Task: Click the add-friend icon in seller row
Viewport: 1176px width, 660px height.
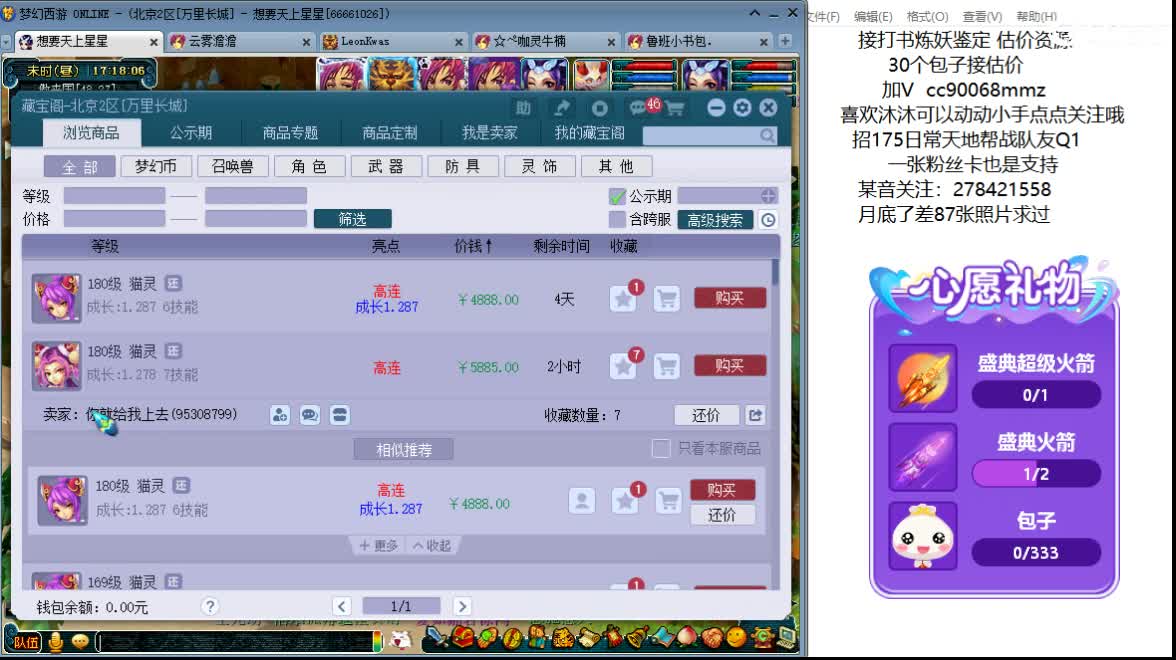Action: [x=280, y=414]
